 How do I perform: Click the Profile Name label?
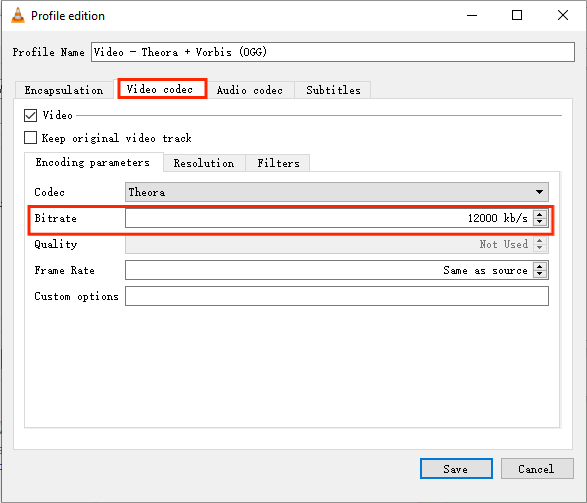pos(49,52)
